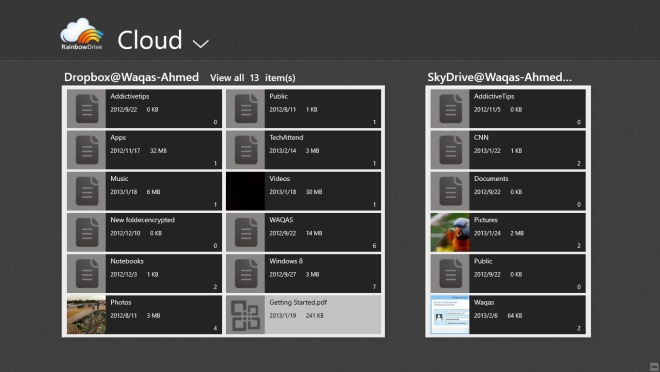Click TechAttend folder document icon
Image resolution: width=660 pixels, height=372 pixels.
(x=246, y=150)
